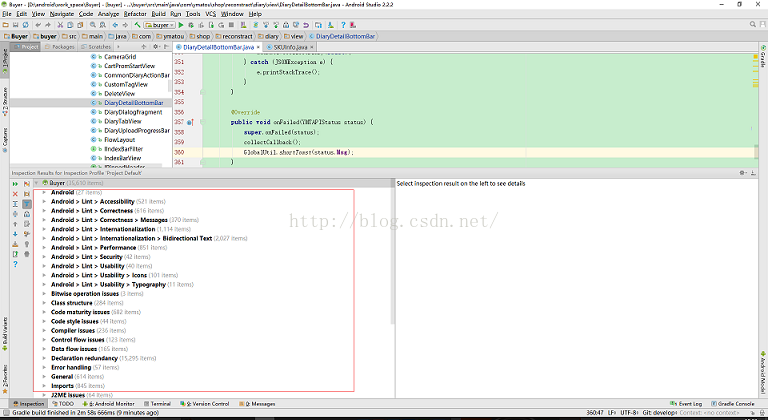The width and height of the screenshot is (768, 420).
Task: Switch to the SKUInfo.java editor tab
Action: pyautogui.click(x=290, y=47)
